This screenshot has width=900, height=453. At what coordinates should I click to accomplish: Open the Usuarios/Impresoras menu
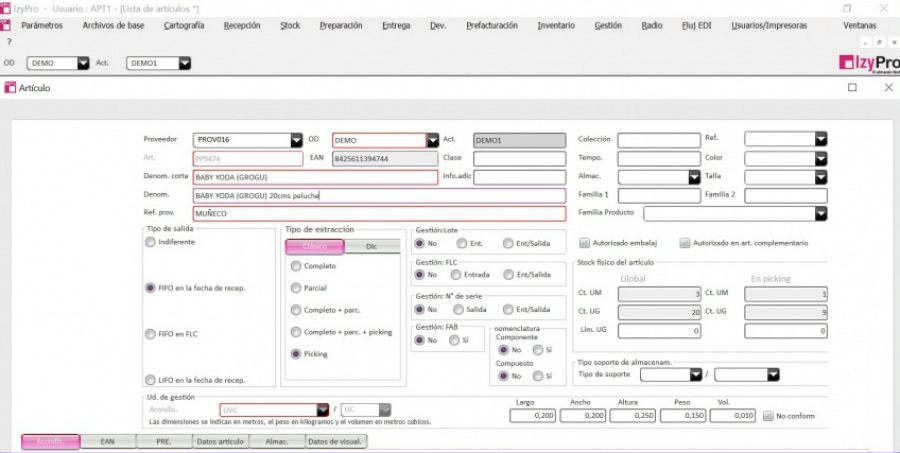(x=769, y=25)
